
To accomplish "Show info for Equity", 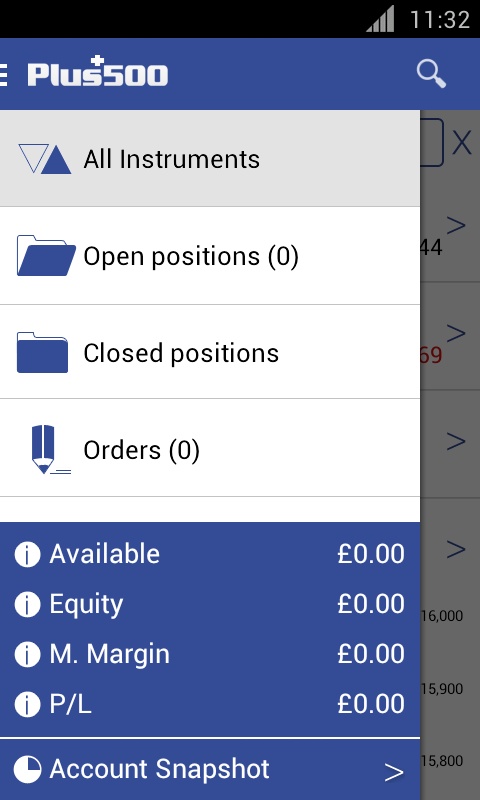I will tap(27, 604).
